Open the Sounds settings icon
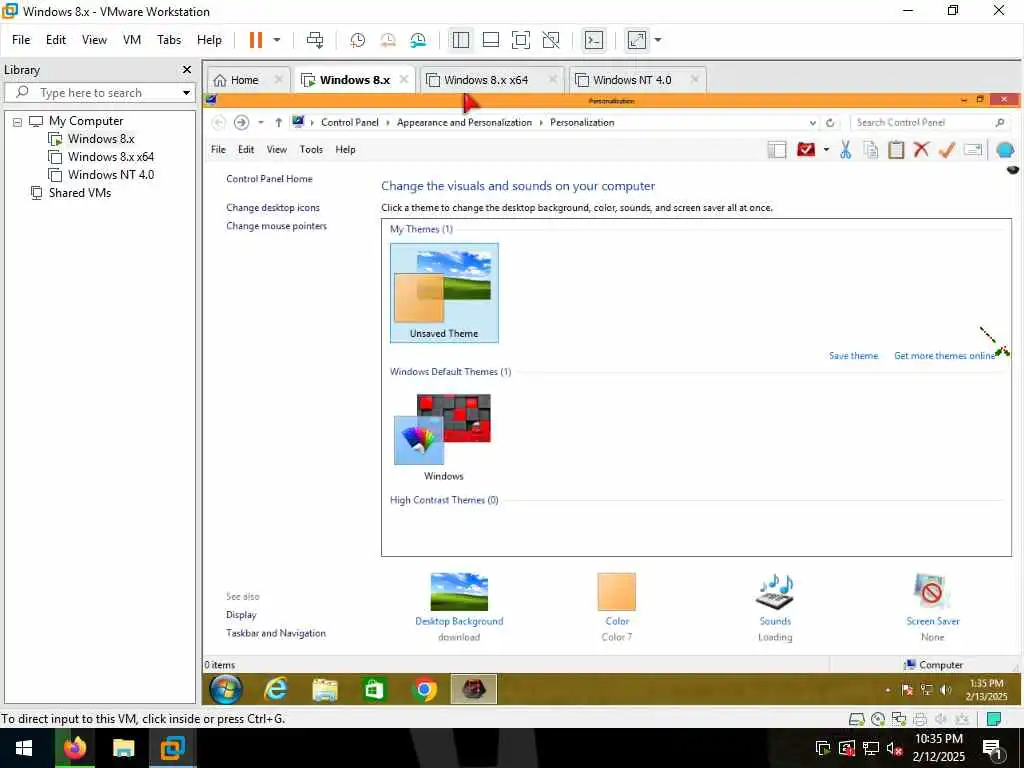The image size is (1024, 768). pos(775,592)
